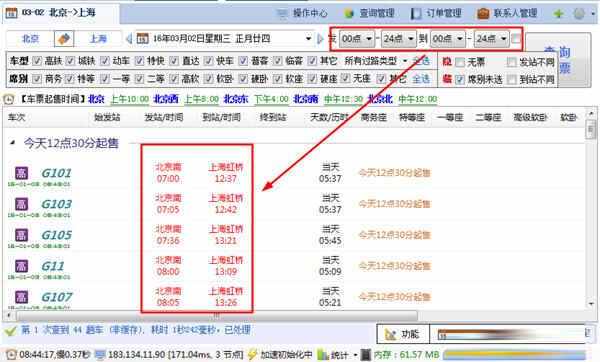600x362 pixels.
Task: Go to next date arrow
Action: pos(320,39)
